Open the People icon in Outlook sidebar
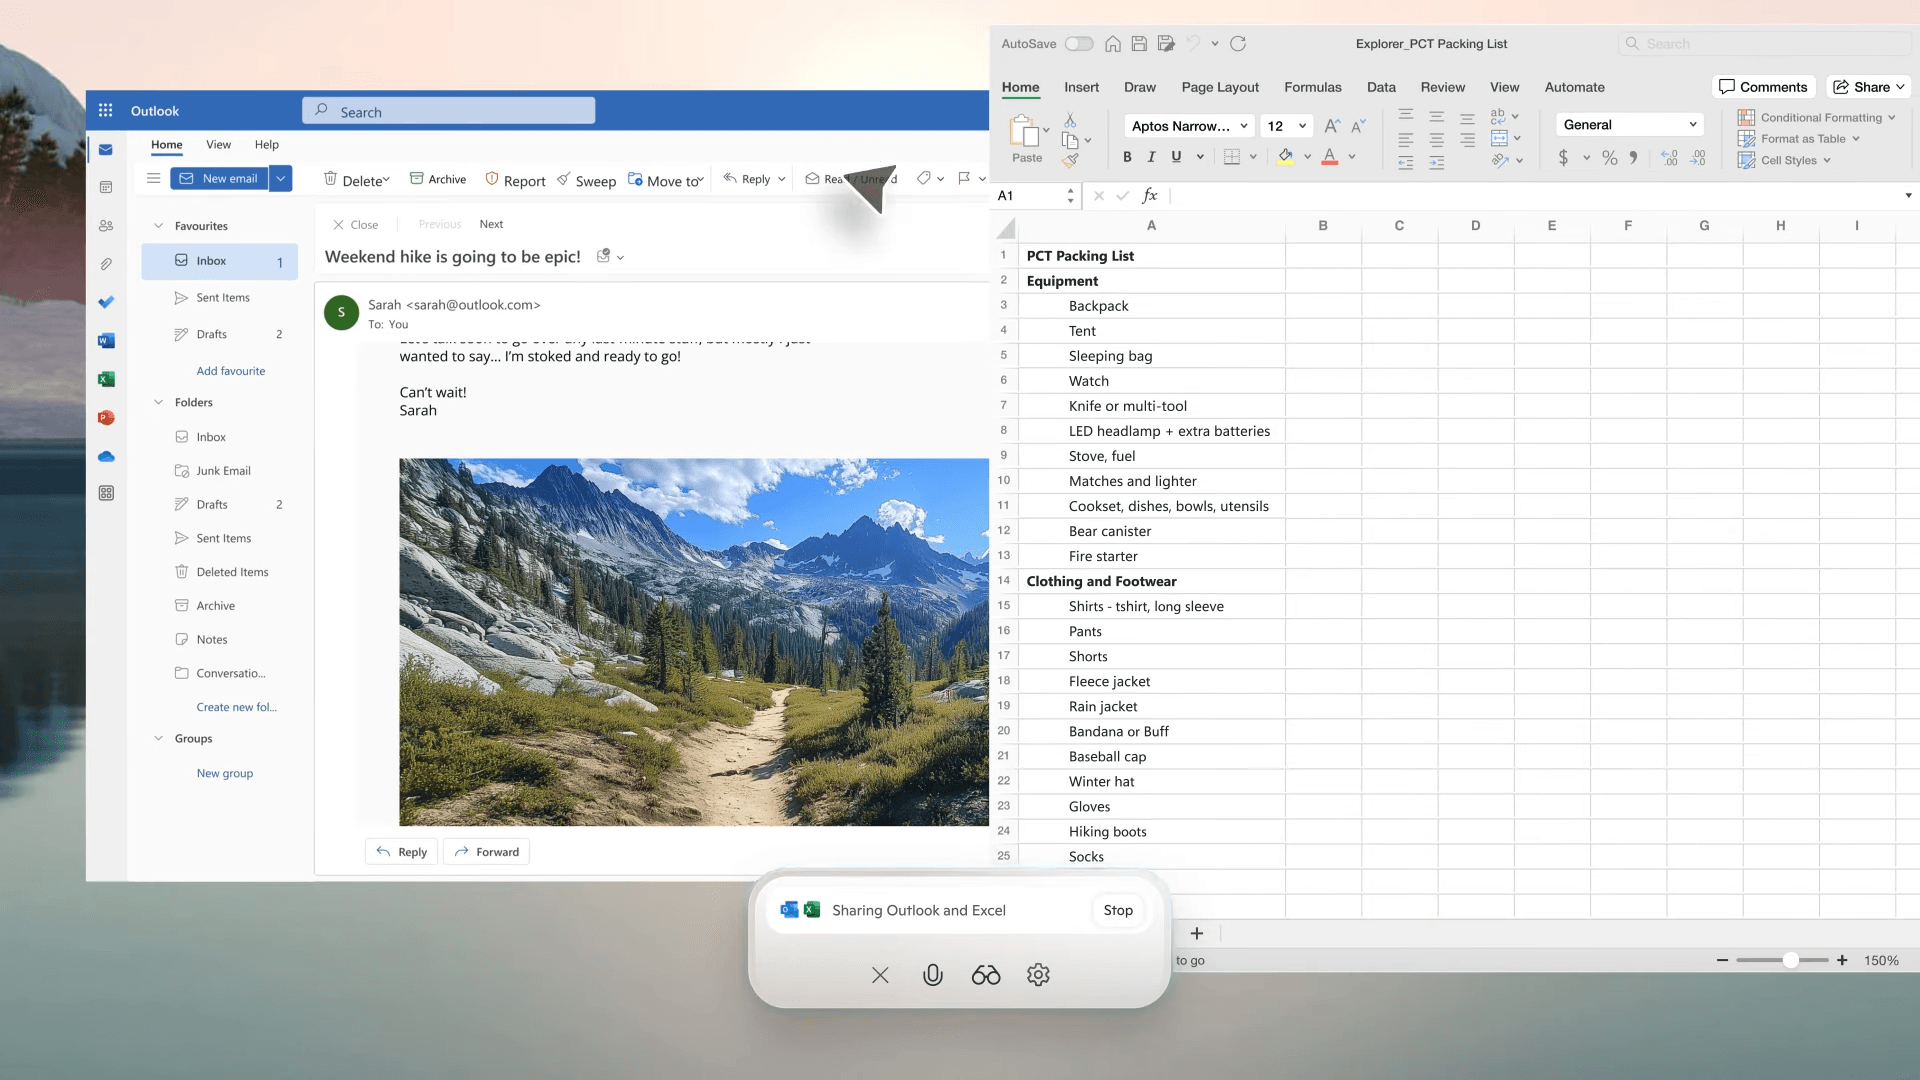The width and height of the screenshot is (1920, 1080). [106, 226]
